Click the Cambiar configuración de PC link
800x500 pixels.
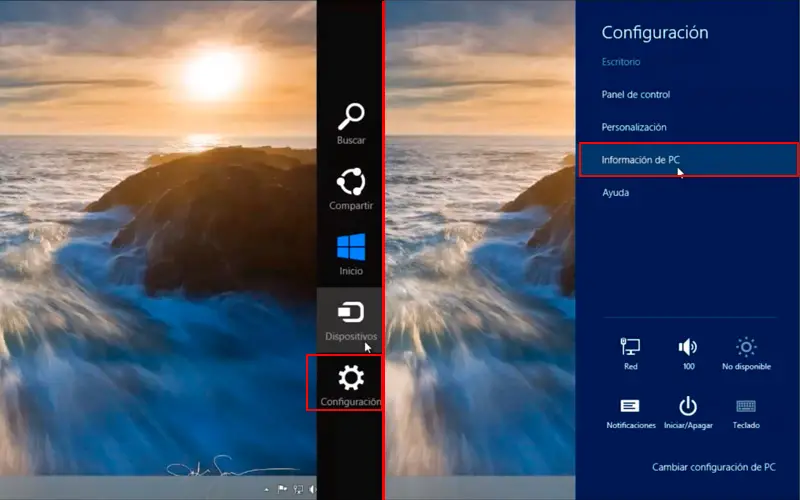[713, 467]
